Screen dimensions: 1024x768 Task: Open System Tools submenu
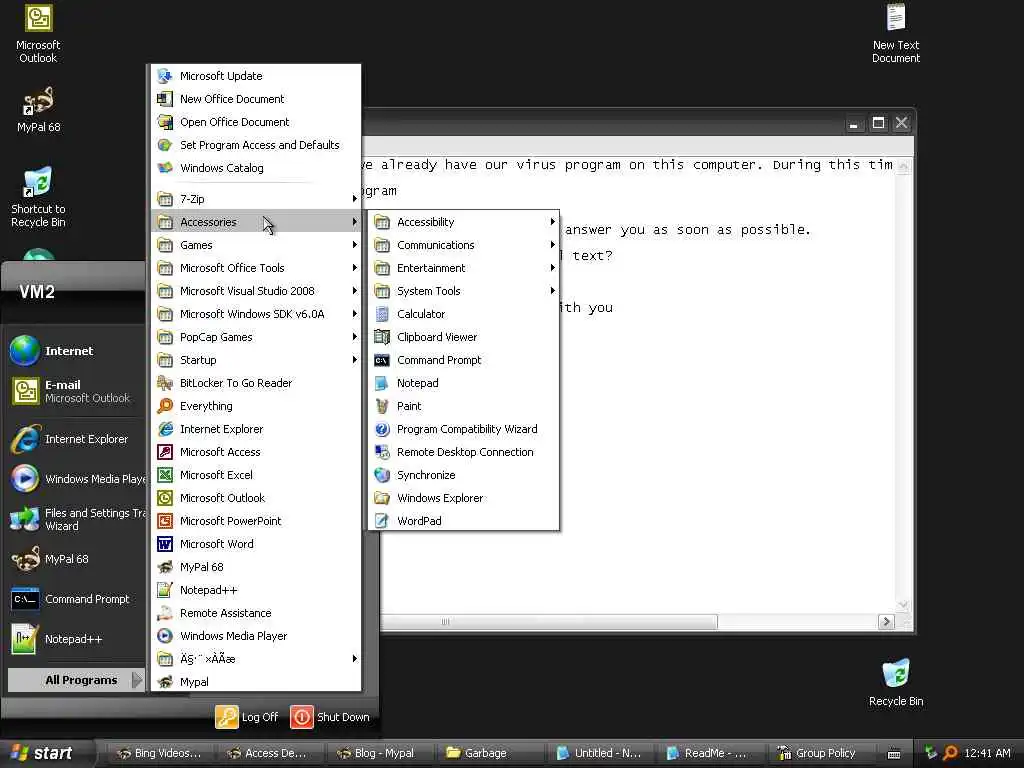point(463,291)
